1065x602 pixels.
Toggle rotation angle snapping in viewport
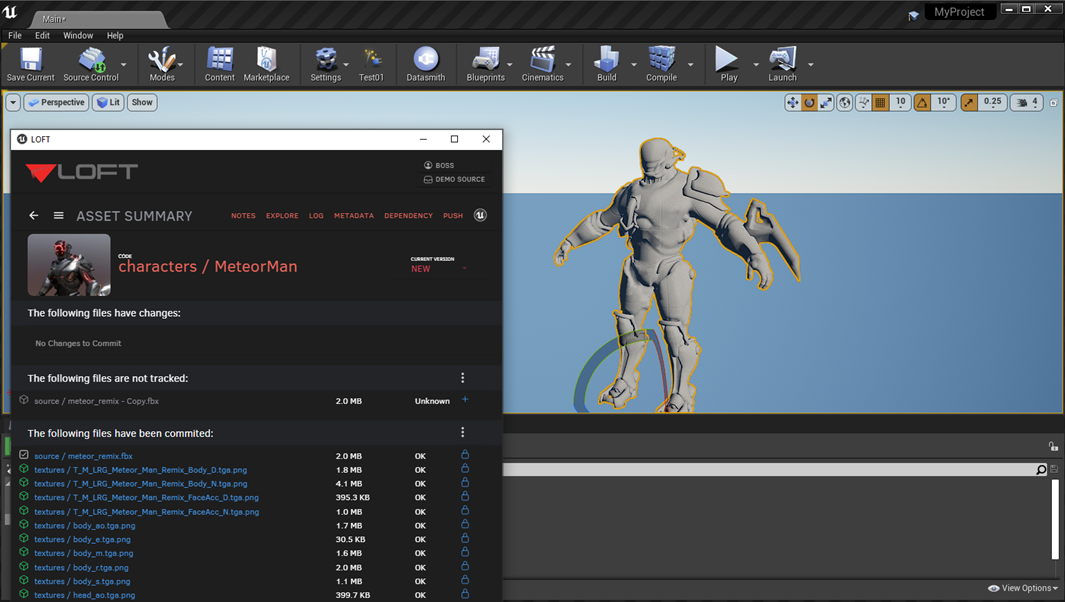[x=923, y=102]
